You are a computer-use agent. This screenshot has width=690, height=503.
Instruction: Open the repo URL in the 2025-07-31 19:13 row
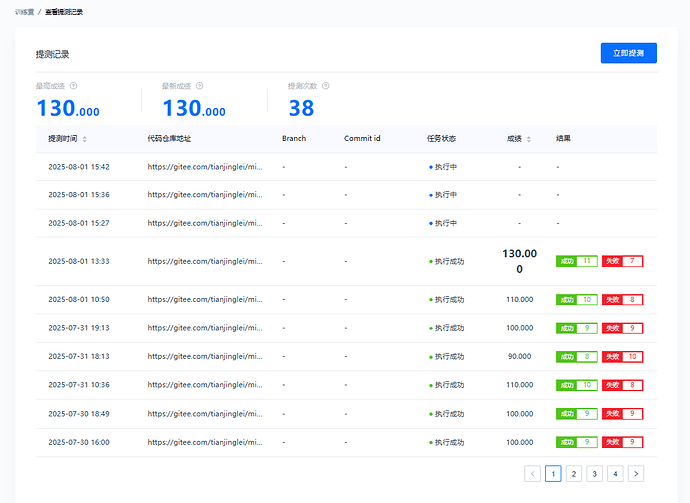[205, 328]
